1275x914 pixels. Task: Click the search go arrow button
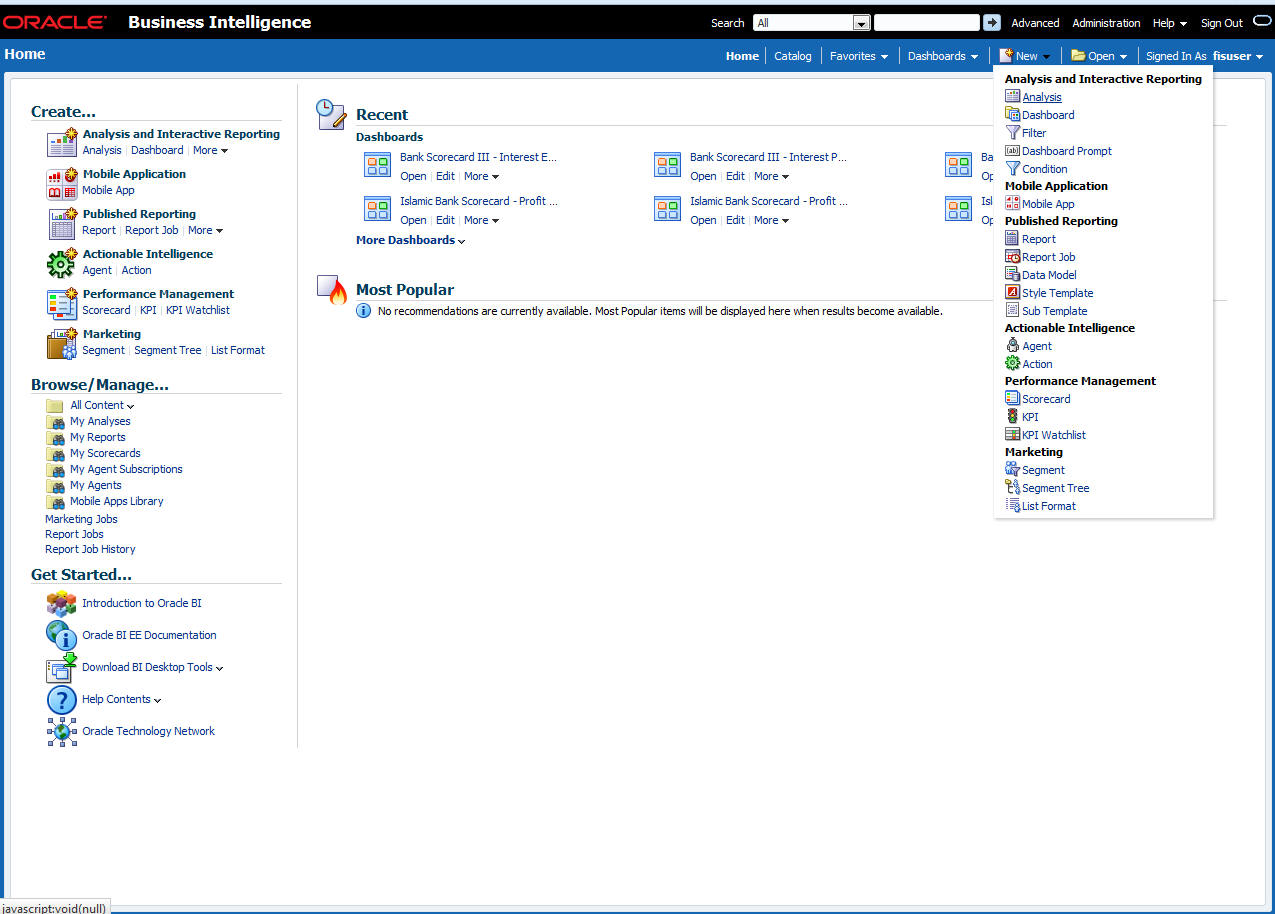point(991,22)
